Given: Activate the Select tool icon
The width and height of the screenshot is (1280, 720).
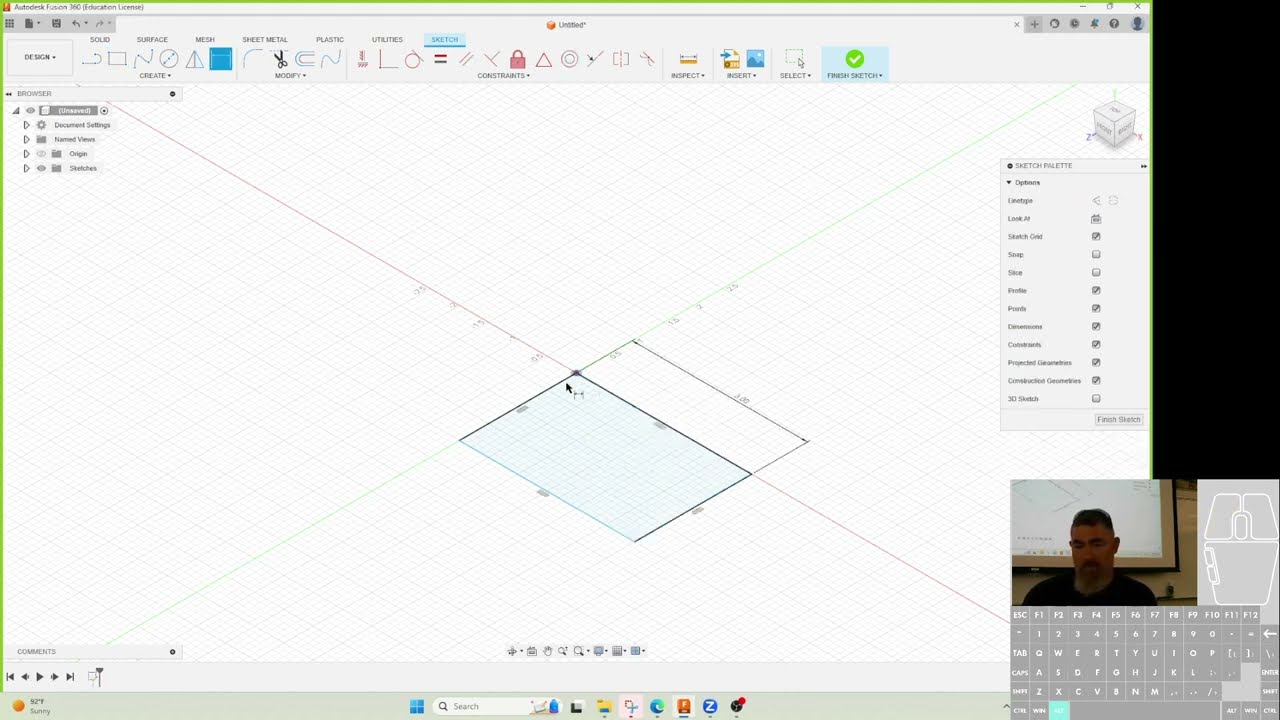Looking at the screenshot, I should click(795, 59).
